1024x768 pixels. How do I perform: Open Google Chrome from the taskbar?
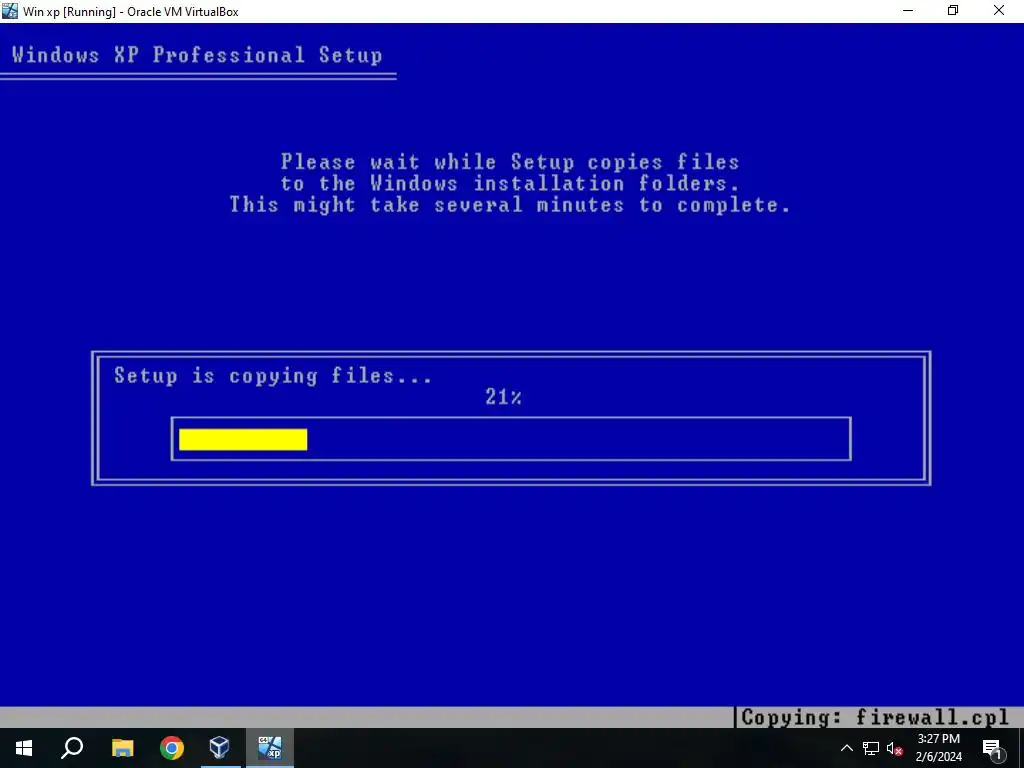pos(172,748)
